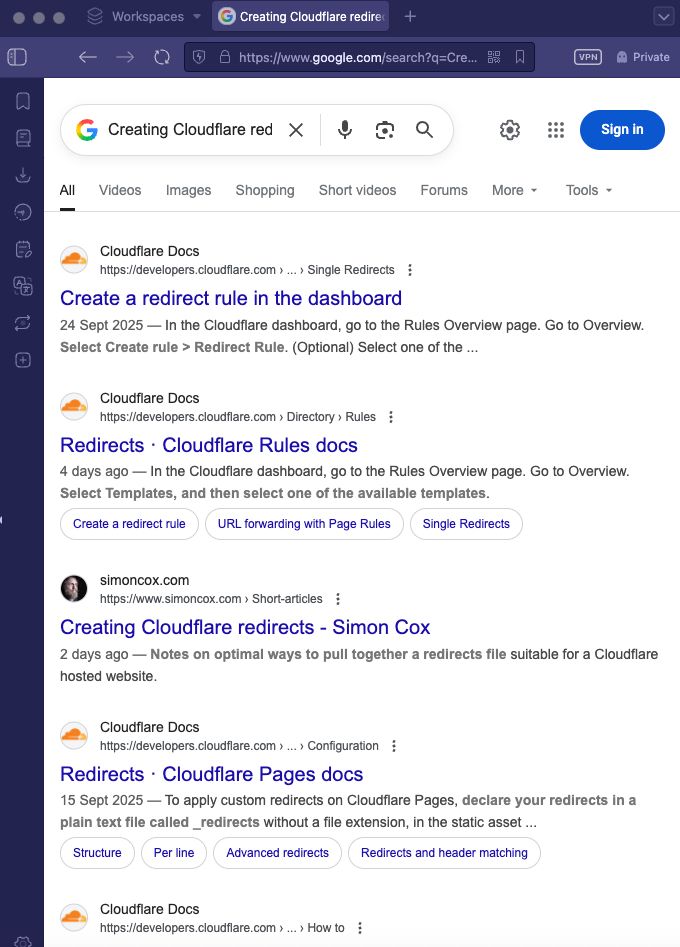Viewport: 680px width, 947px height.
Task: Select the Shopping search tab
Action: point(264,190)
